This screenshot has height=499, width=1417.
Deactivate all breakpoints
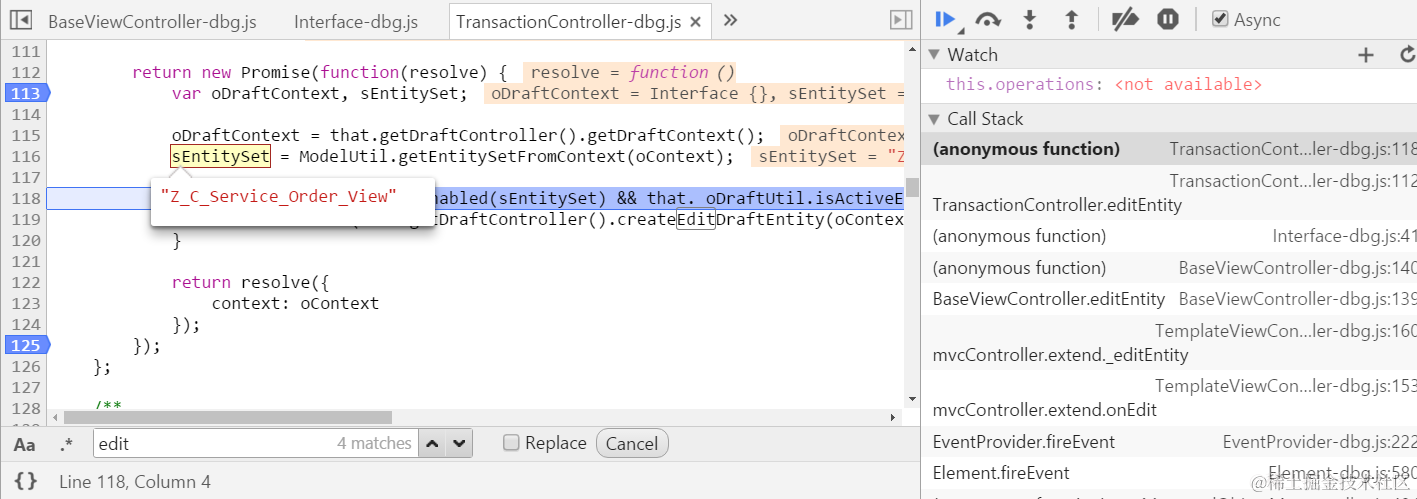(1126, 19)
